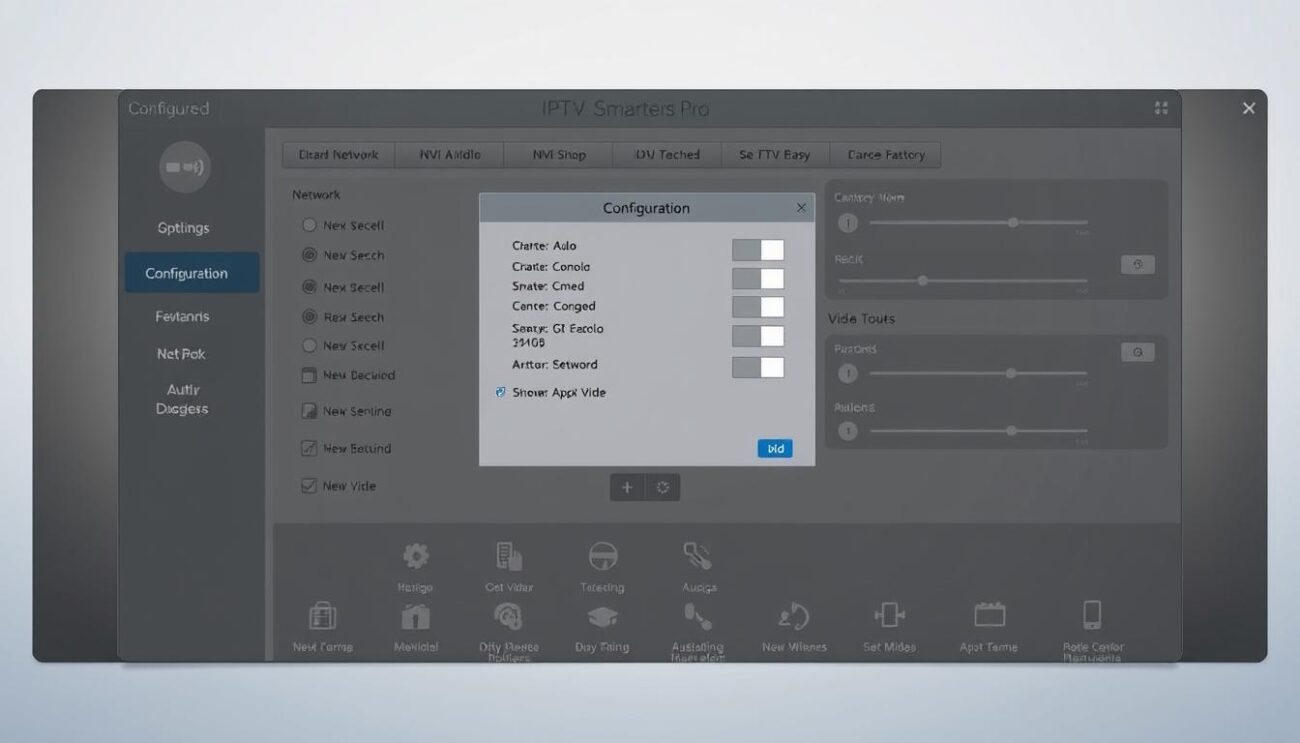Uncheck the New Vide checkbox
Viewport: 1300px width, 743px height.
(x=309, y=486)
